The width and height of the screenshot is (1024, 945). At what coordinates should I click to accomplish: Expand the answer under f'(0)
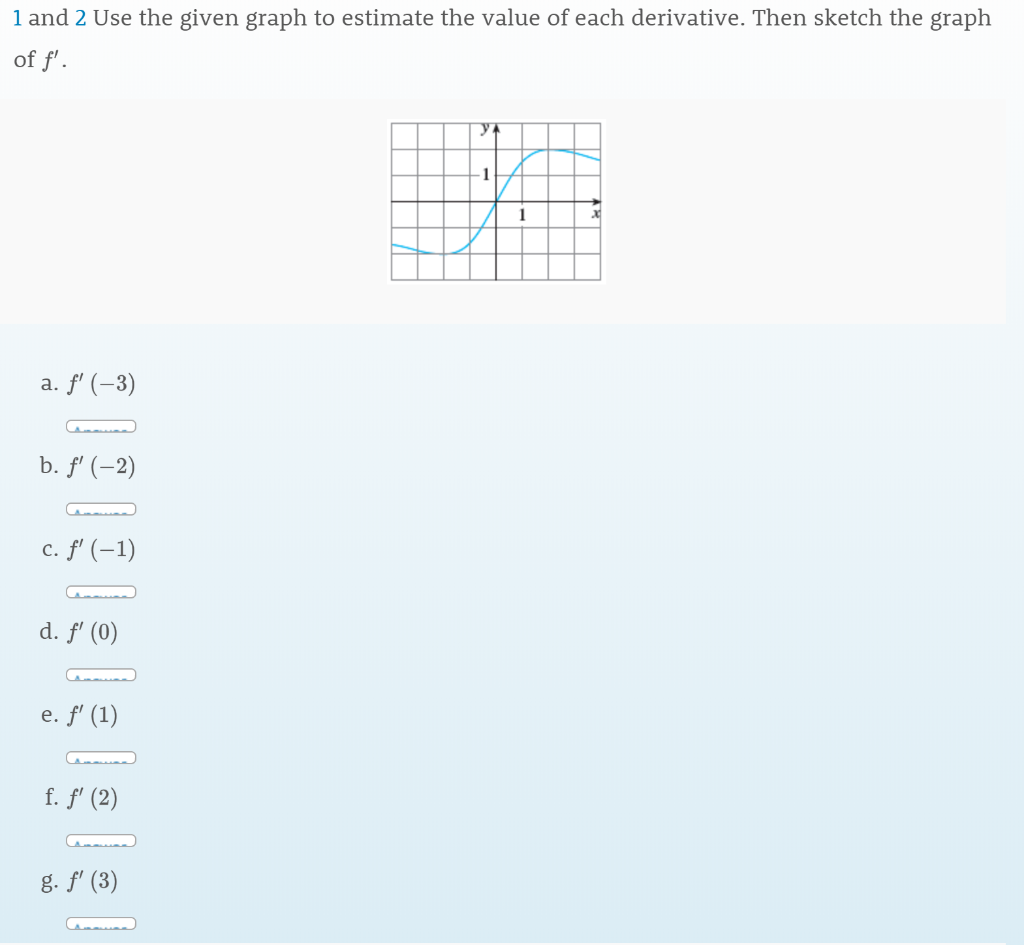click(x=101, y=674)
